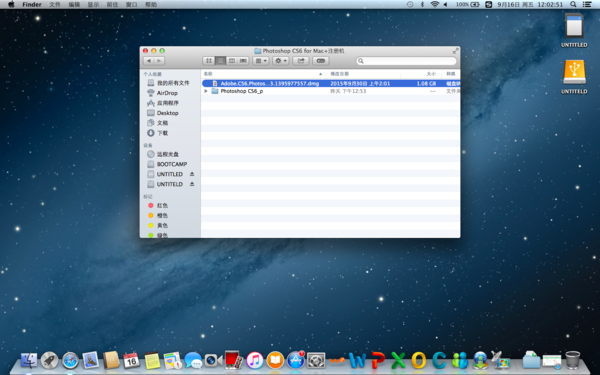Open the item arrangement dropdown in toolbar

coord(261,61)
